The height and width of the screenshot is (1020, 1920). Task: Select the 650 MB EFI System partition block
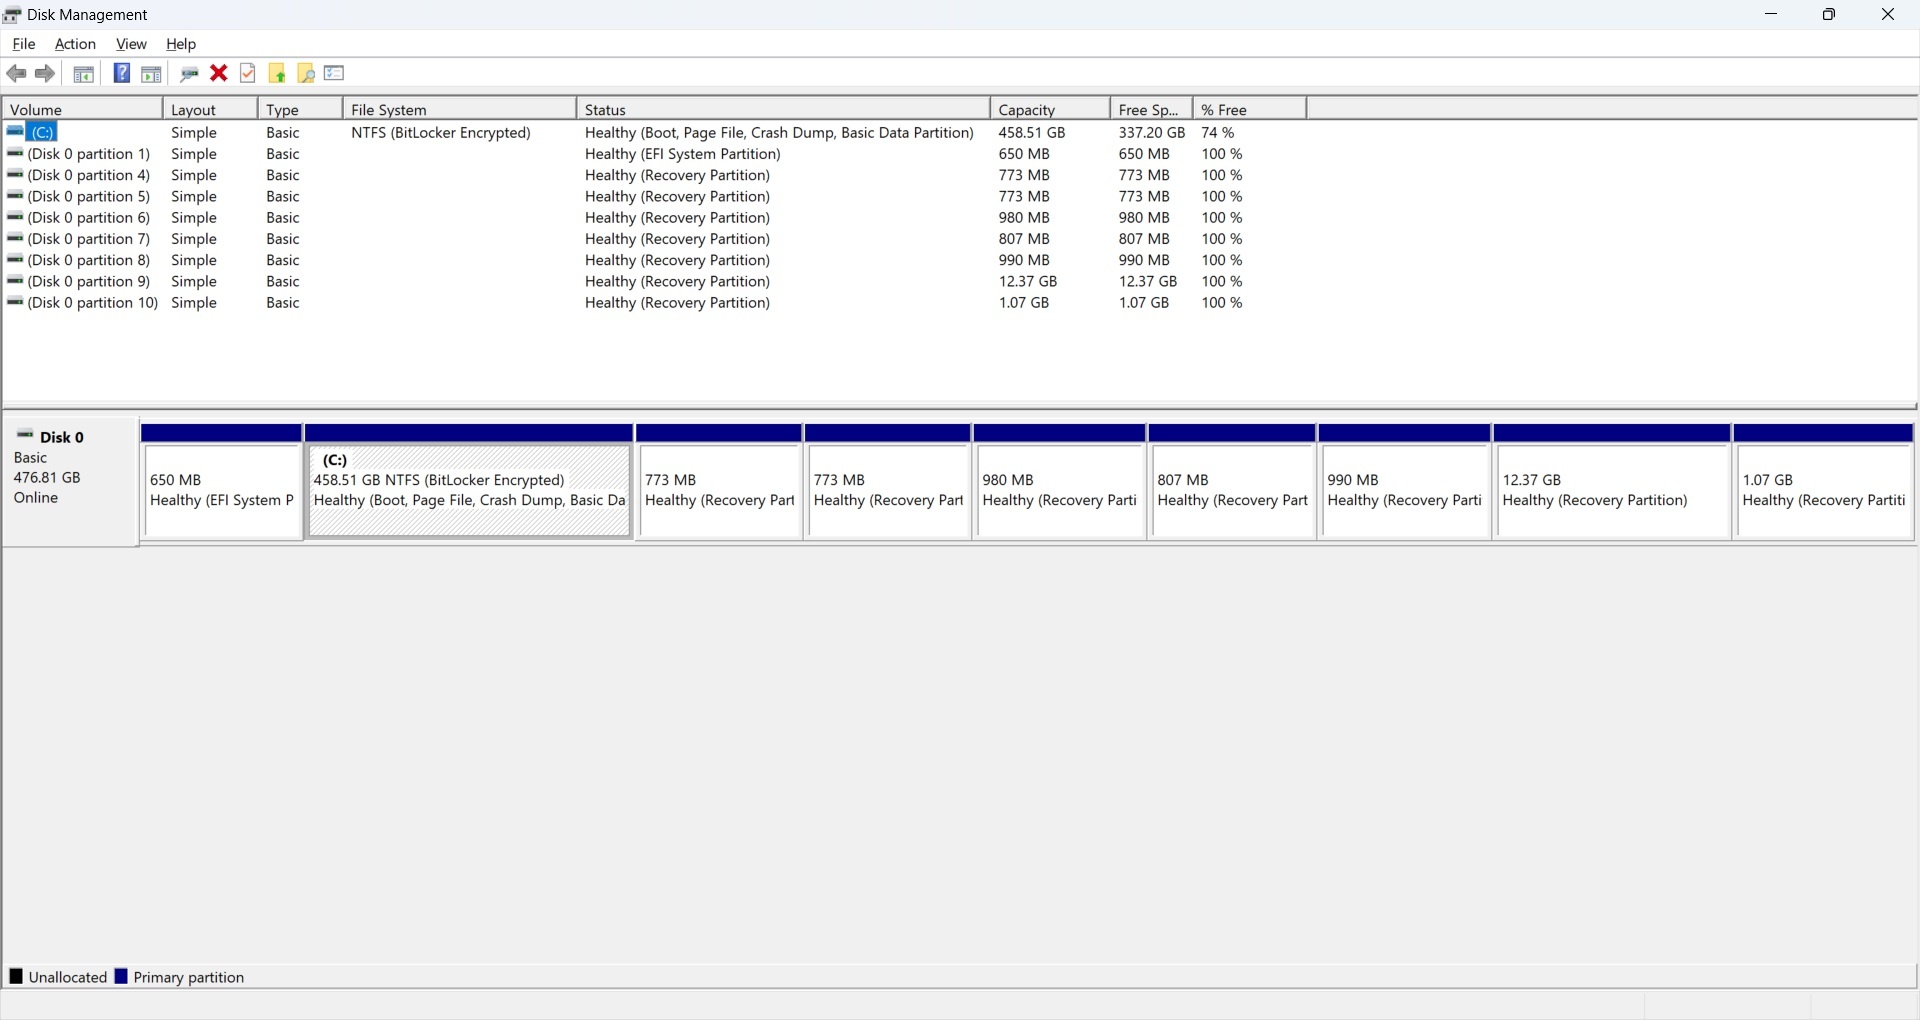click(x=221, y=490)
